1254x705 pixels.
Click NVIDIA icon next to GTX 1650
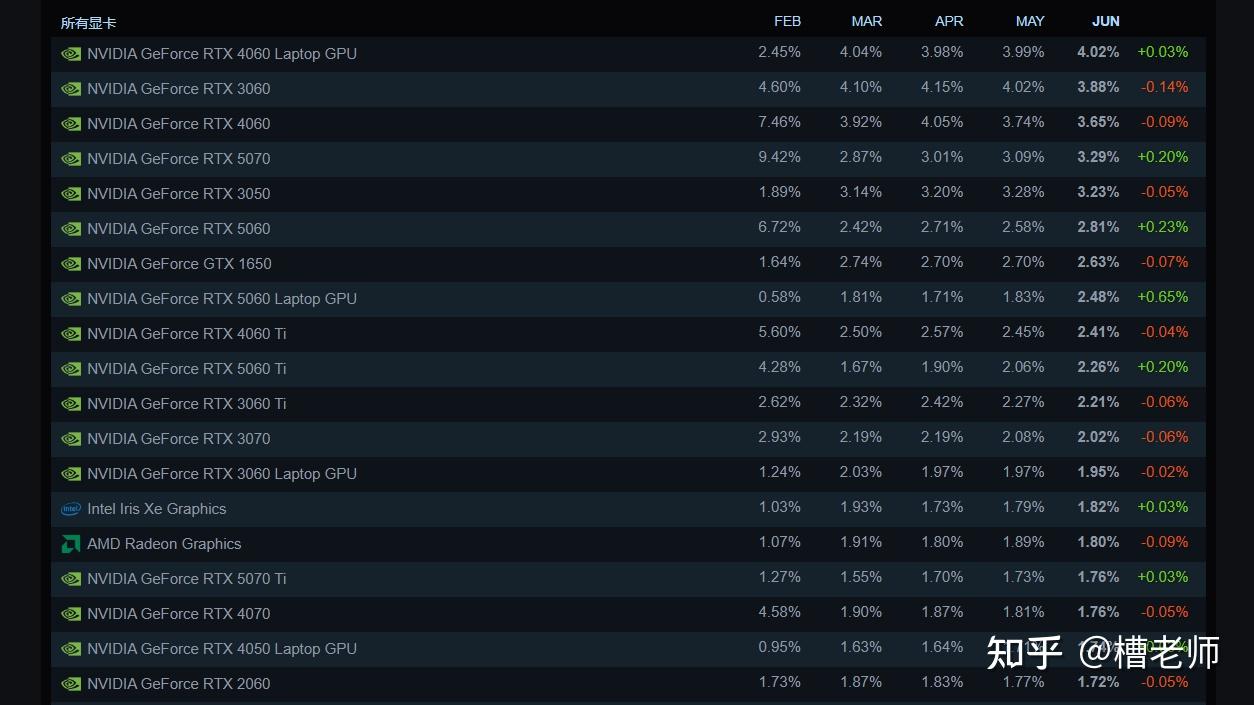point(71,264)
